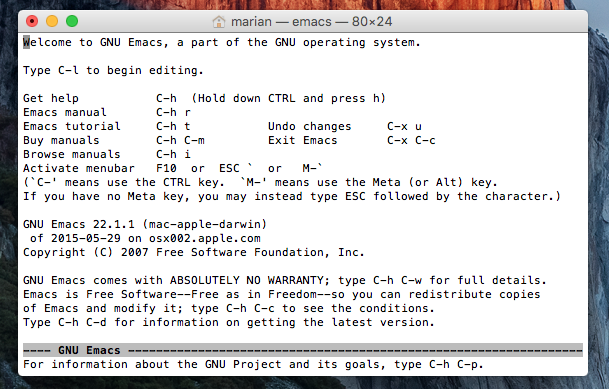Click the 'GNU Emacs' mode line bar
609x389 pixels.
coord(303,350)
